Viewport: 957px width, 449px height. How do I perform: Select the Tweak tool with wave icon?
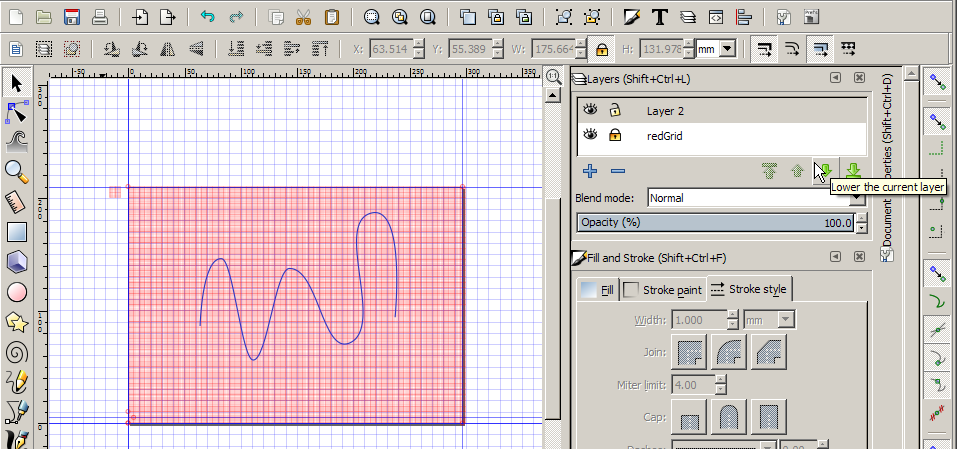pos(16,142)
